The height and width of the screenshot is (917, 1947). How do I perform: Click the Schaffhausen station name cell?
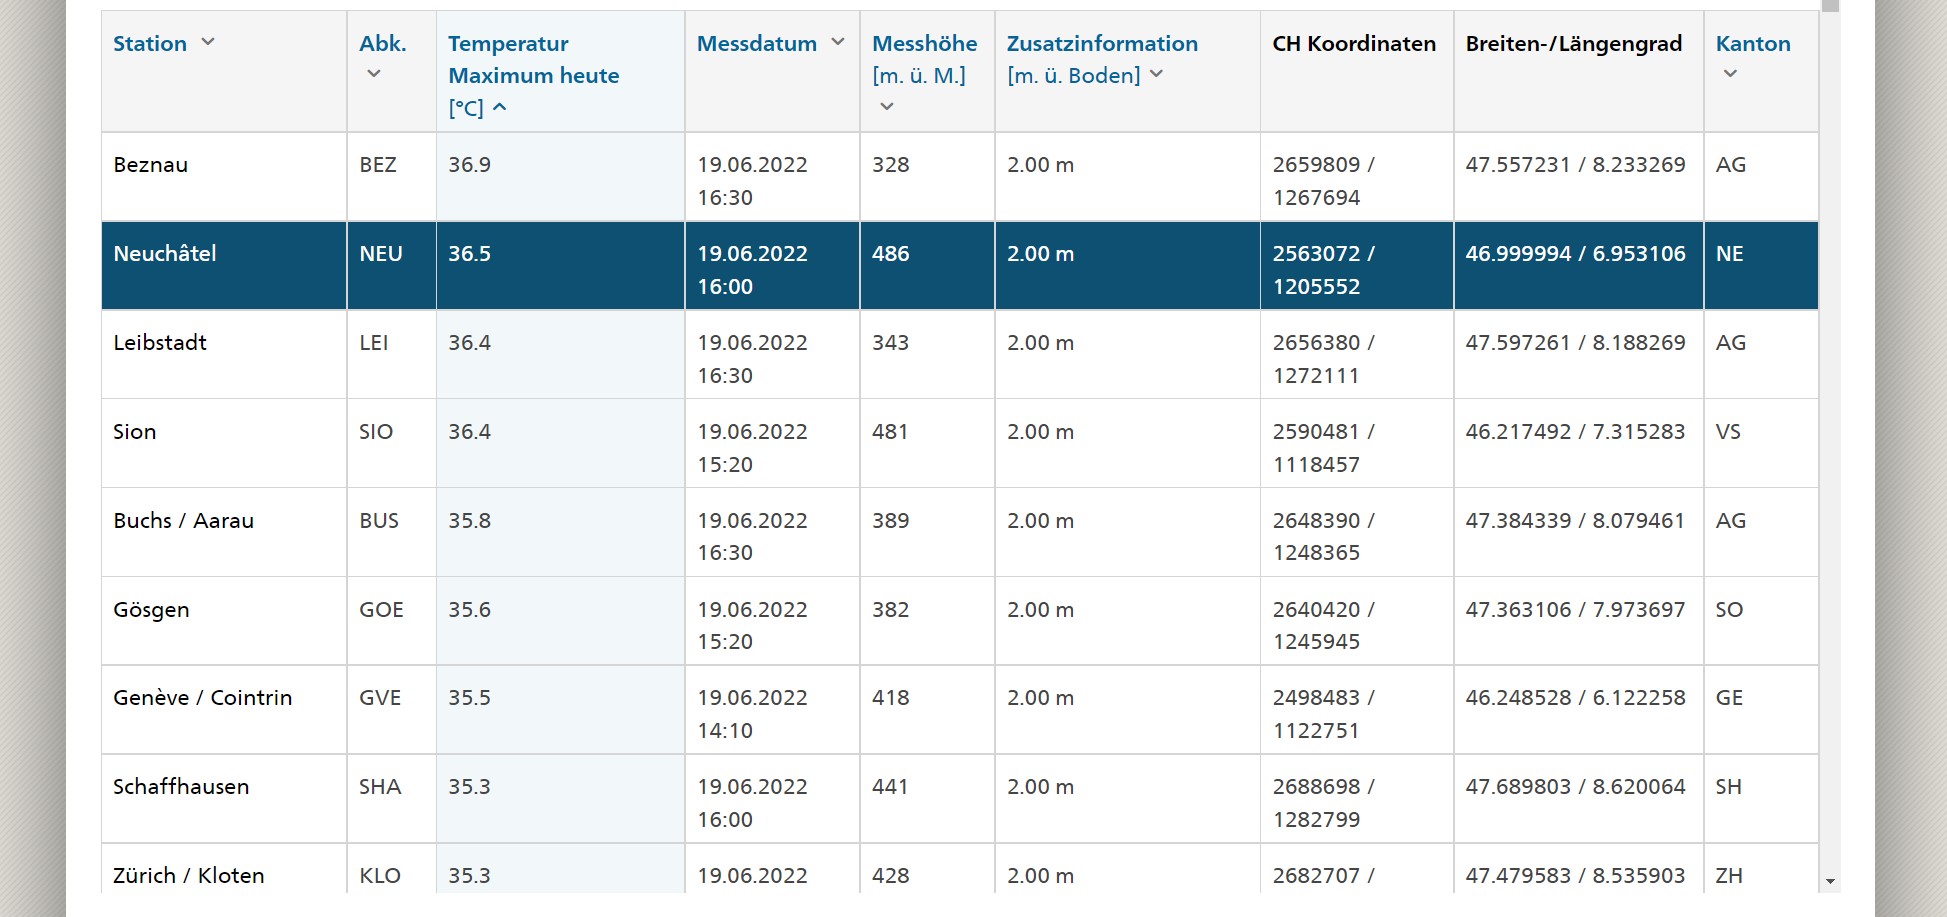coord(181,787)
